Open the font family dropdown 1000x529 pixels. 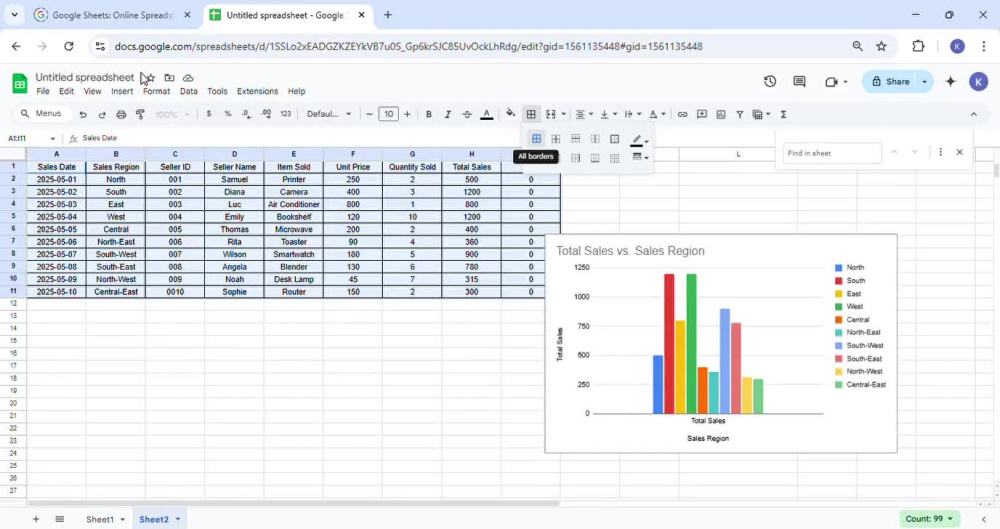click(x=328, y=114)
